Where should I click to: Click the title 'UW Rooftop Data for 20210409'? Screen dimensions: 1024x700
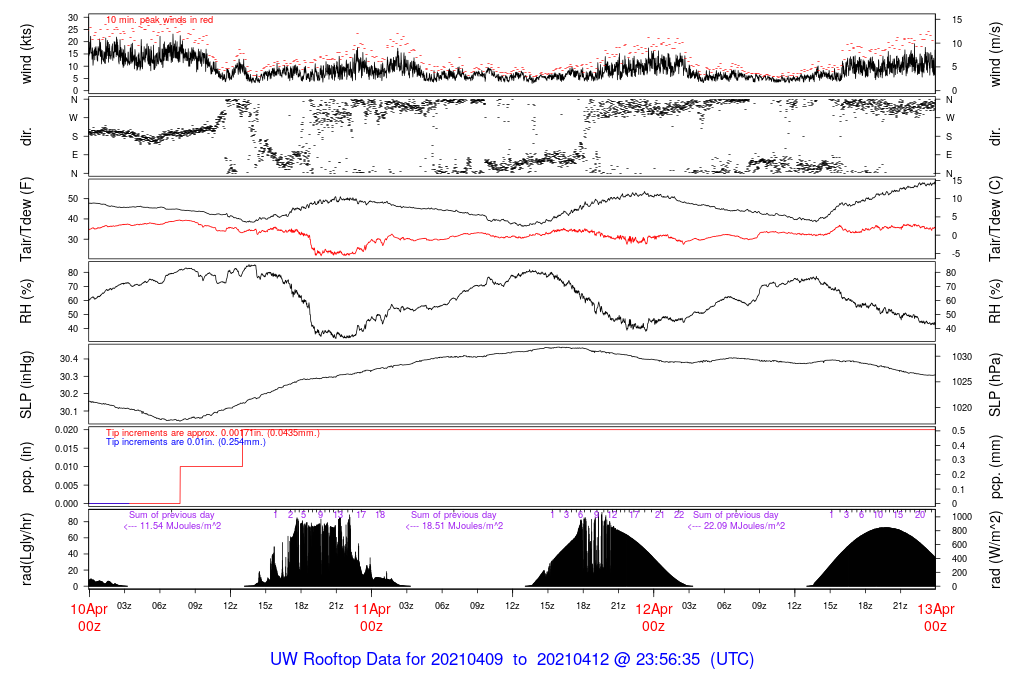click(386, 659)
